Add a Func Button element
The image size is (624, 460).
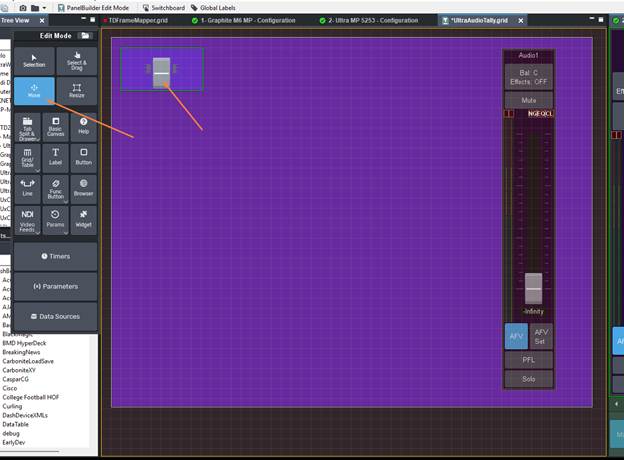coord(55,189)
